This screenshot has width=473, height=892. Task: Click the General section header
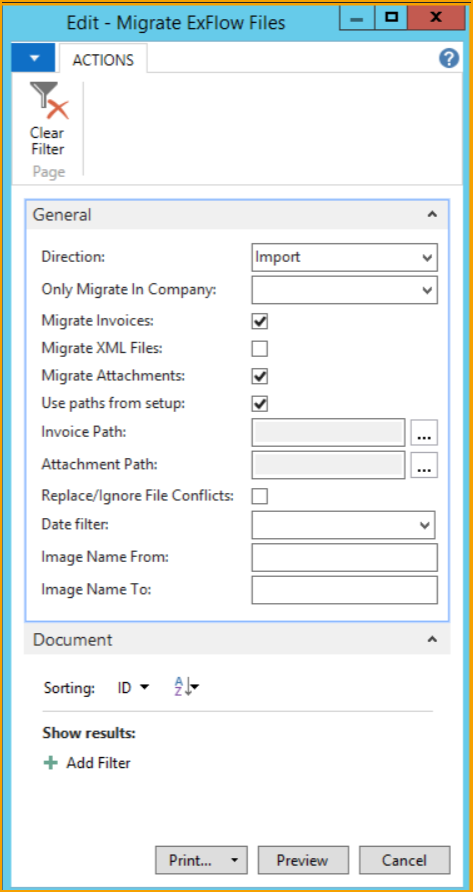tap(237, 214)
